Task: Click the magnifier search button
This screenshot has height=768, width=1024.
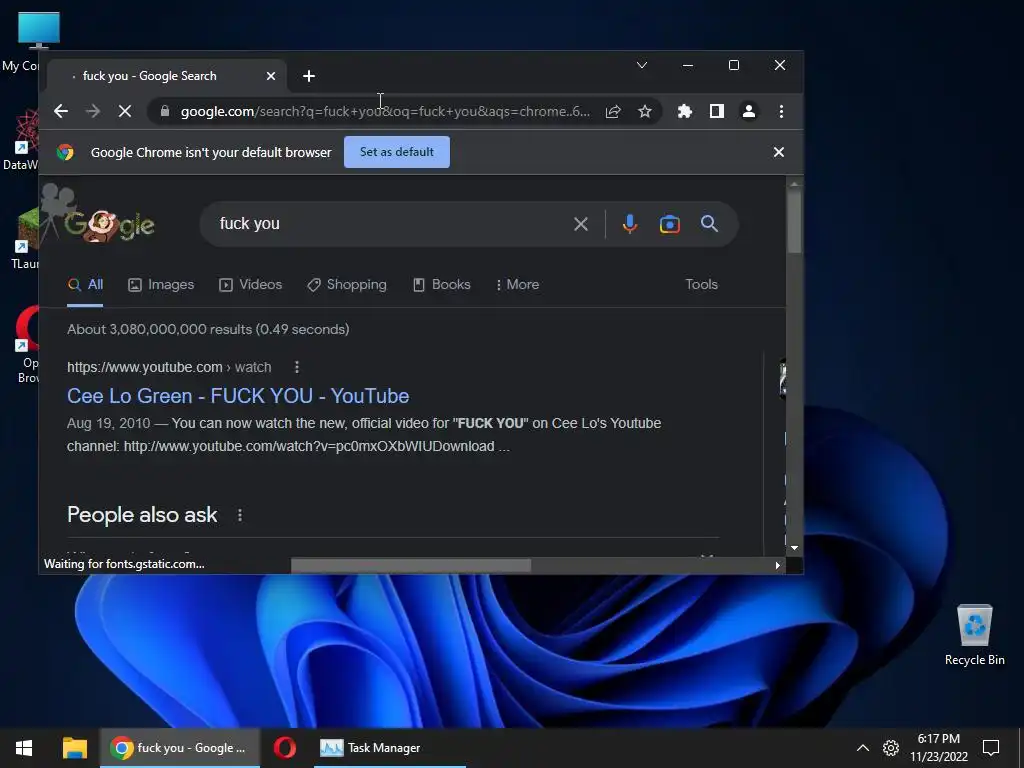Action: [709, 224]
